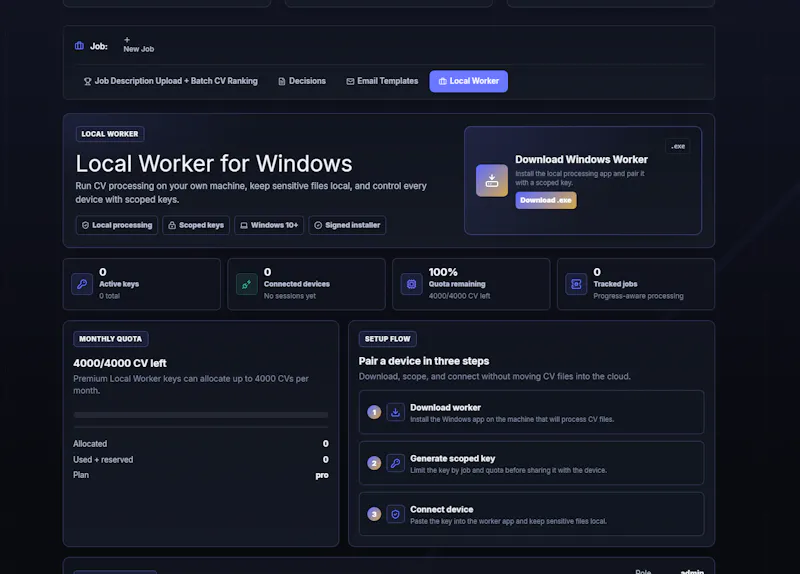Click the Used + reserved row

coord(201,460)
